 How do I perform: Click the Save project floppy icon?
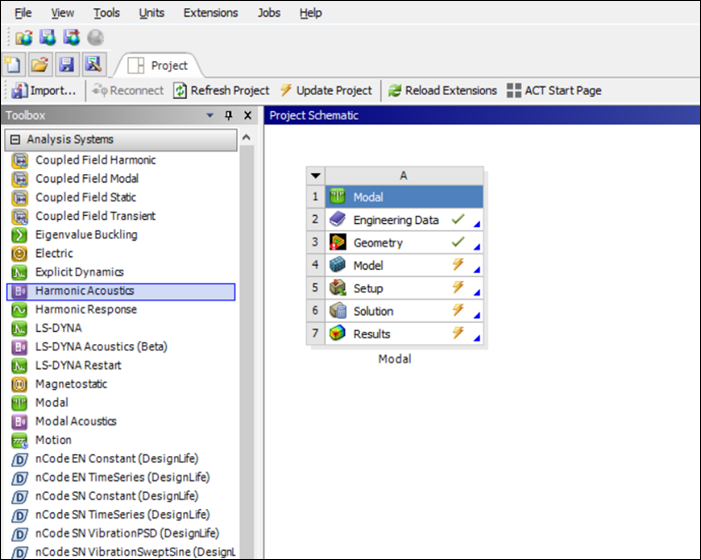tap(66, 65)
